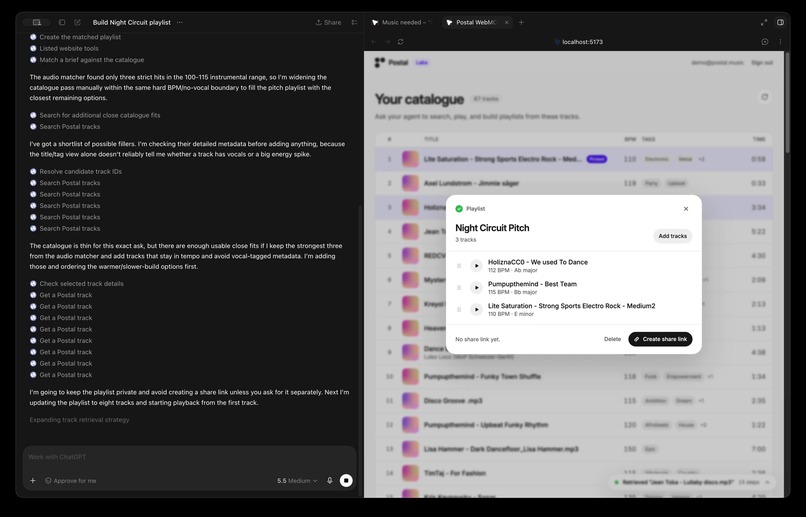Click the Work with ChatGPT input field
The height and width of the screenshot is (517, 806).
click(x=189, y=457)
